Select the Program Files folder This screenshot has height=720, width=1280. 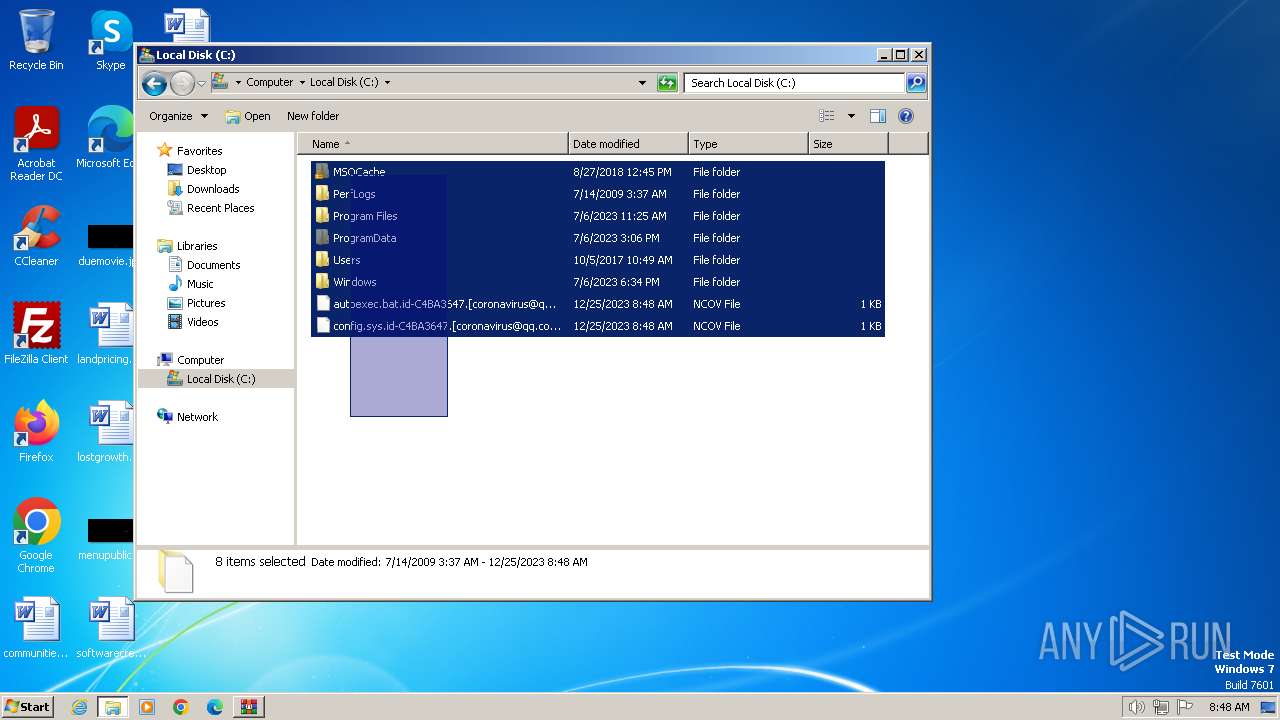(x=598, y=216)
